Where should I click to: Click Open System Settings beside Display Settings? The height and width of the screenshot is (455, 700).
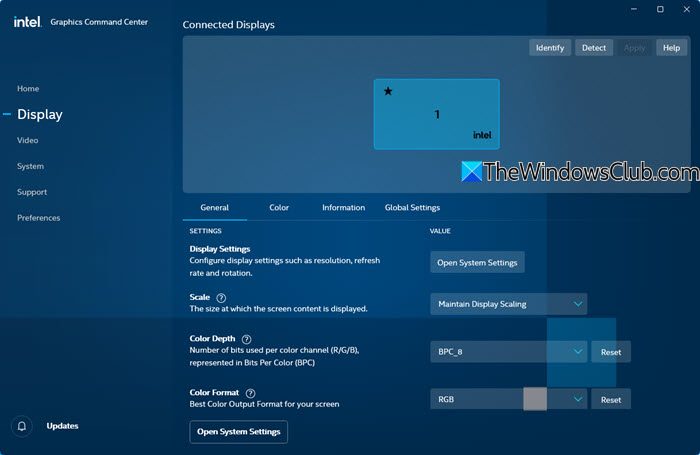tap(477, 263)
